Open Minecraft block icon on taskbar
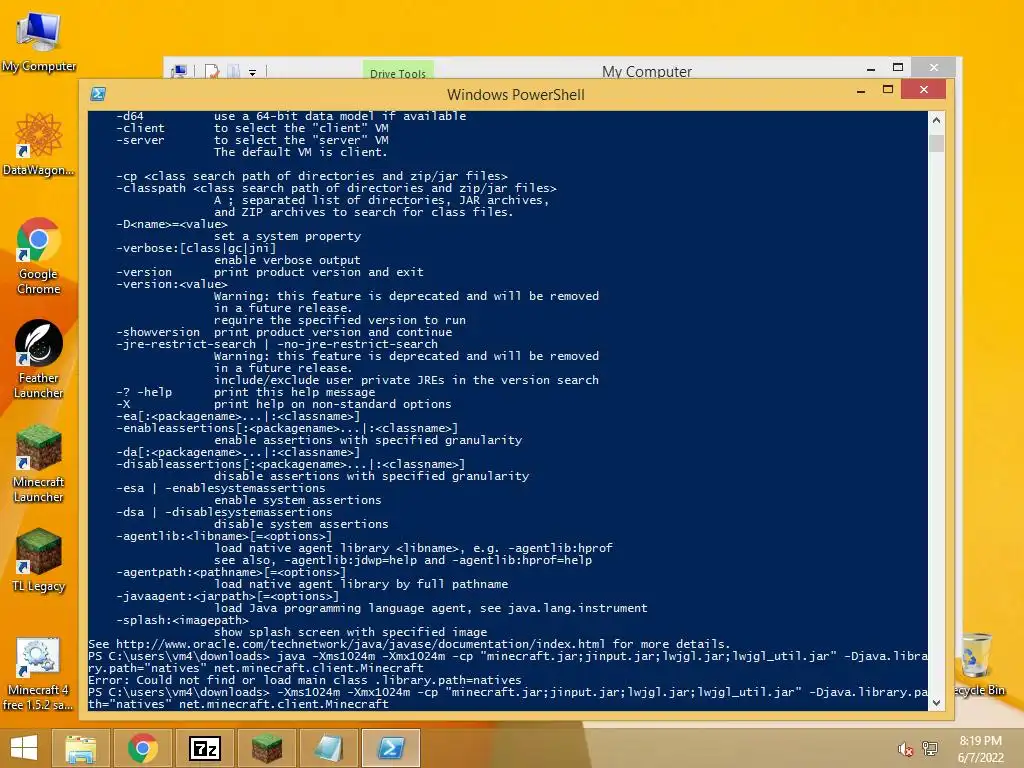1024x768 pixels. click(x=266, y=748)
